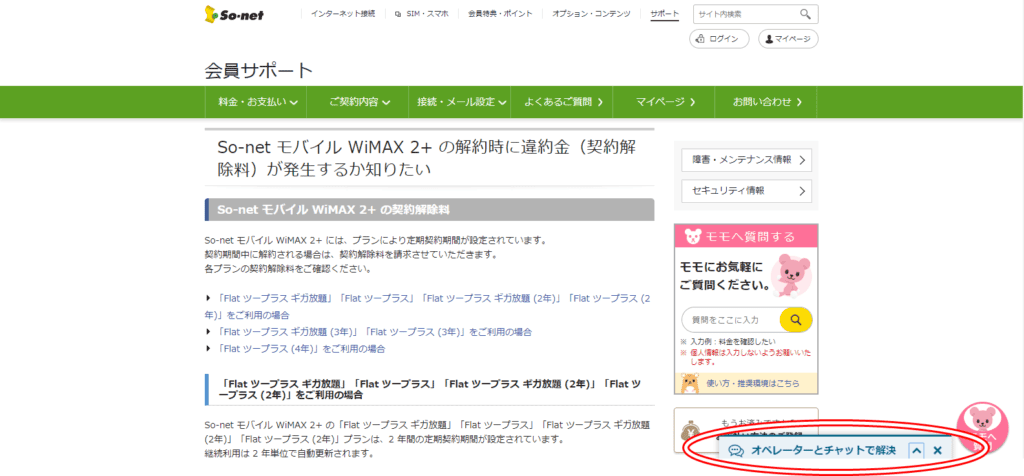1024x476 pixels.
Task: Select サポート in top navigation
Action: click(664, 14)
